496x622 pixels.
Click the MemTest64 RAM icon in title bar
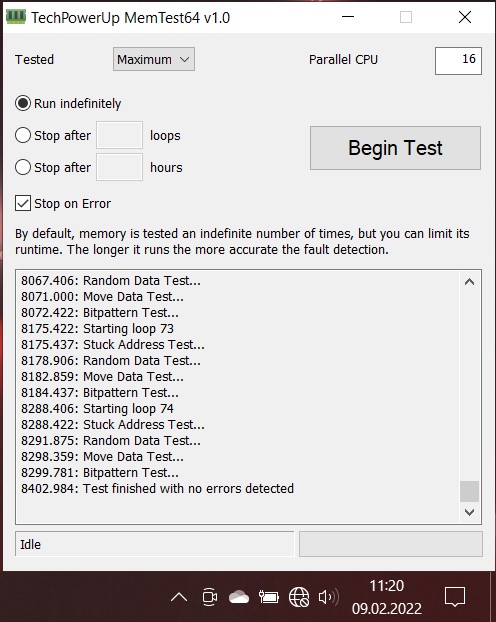(16, 17)
